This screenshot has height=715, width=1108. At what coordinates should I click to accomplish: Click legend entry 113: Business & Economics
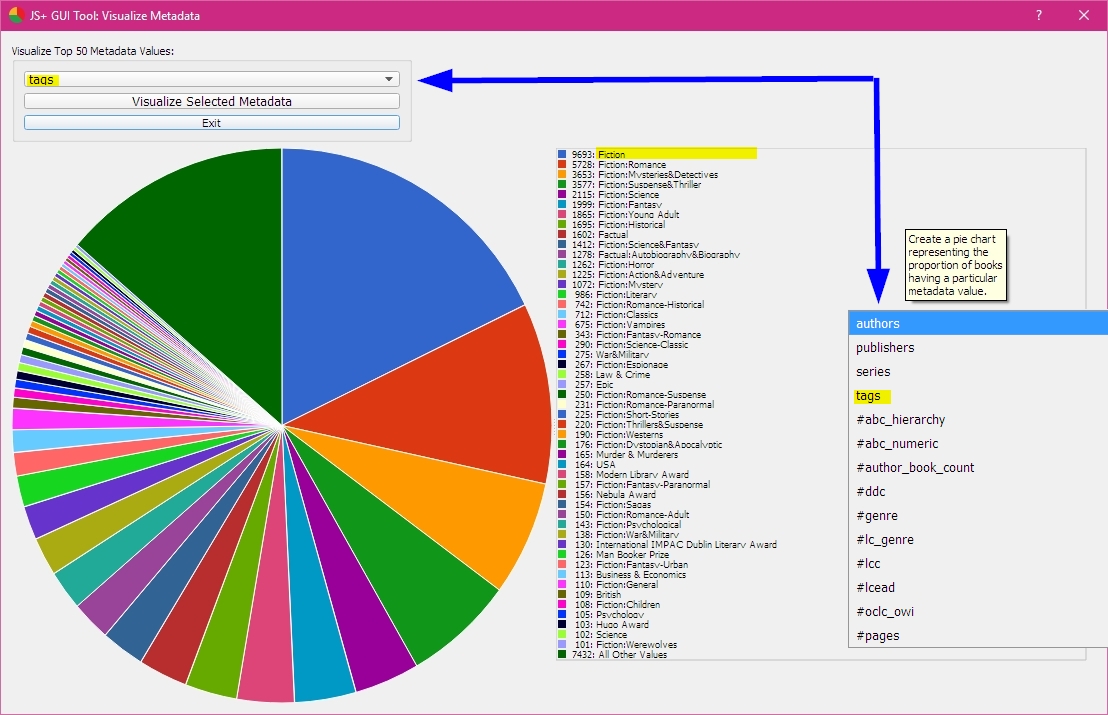coord(630,574)
